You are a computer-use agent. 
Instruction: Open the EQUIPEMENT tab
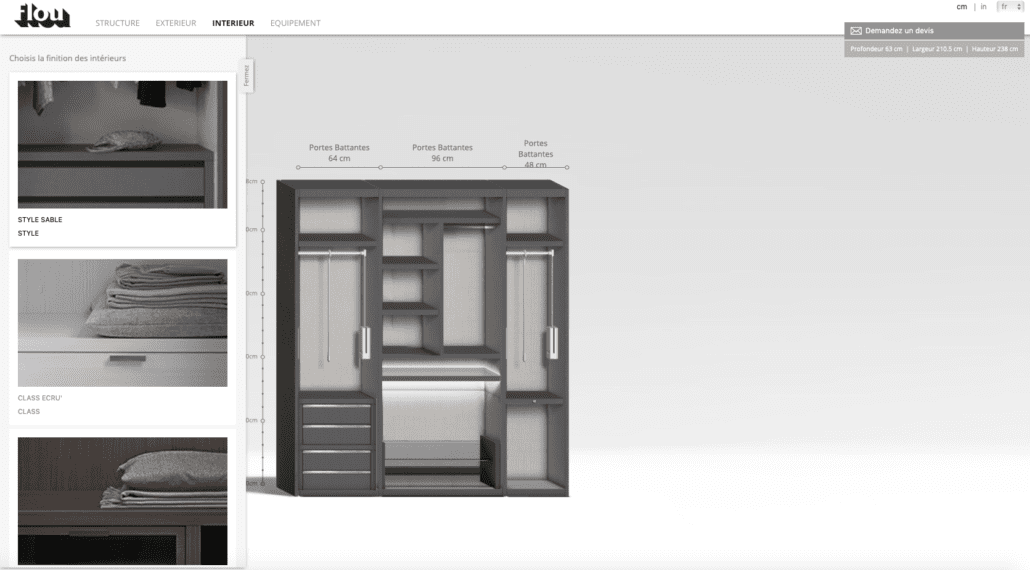click(295, 23)
